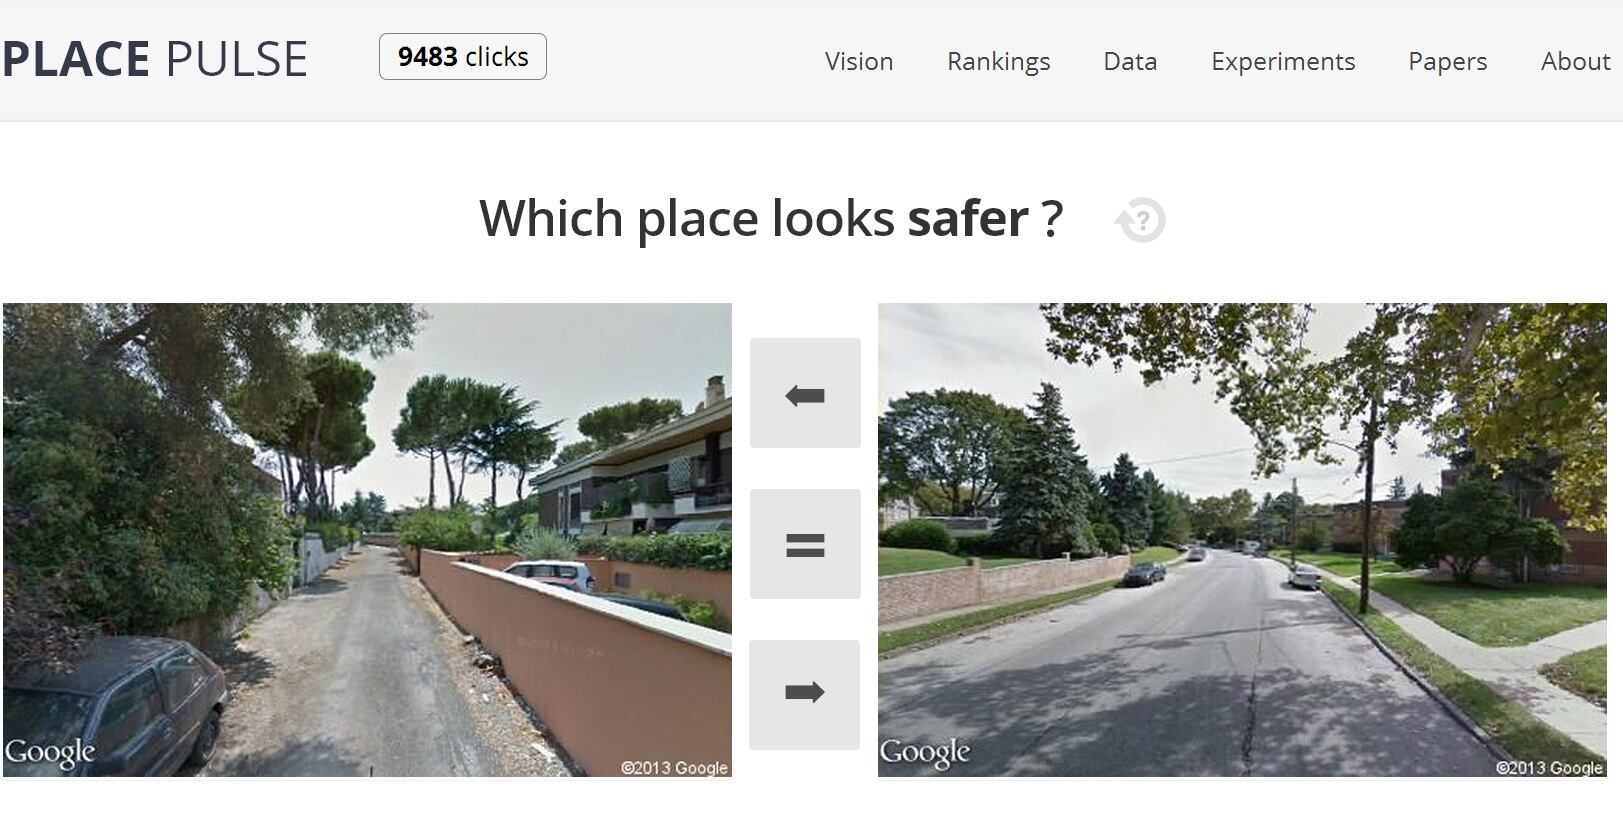Click the word Which in the question heading
Viewport: 1623px width, 823px height.
[x=551, y=218]
